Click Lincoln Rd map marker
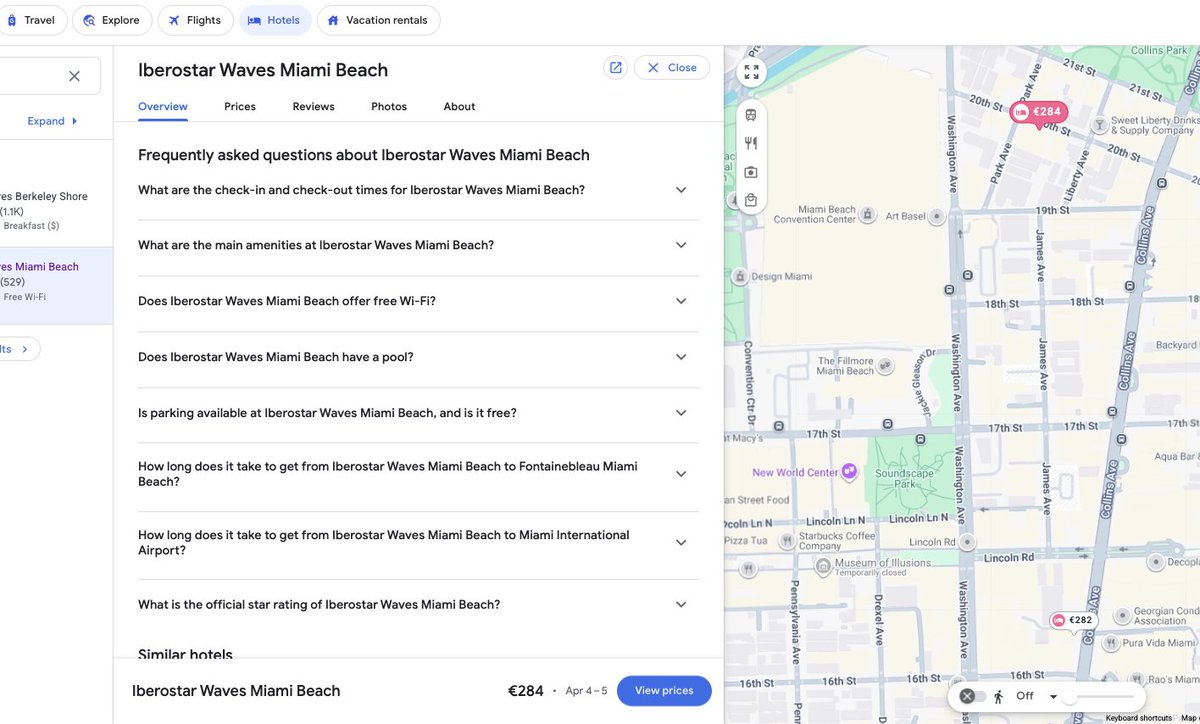1200x724 pixels. 966,542
